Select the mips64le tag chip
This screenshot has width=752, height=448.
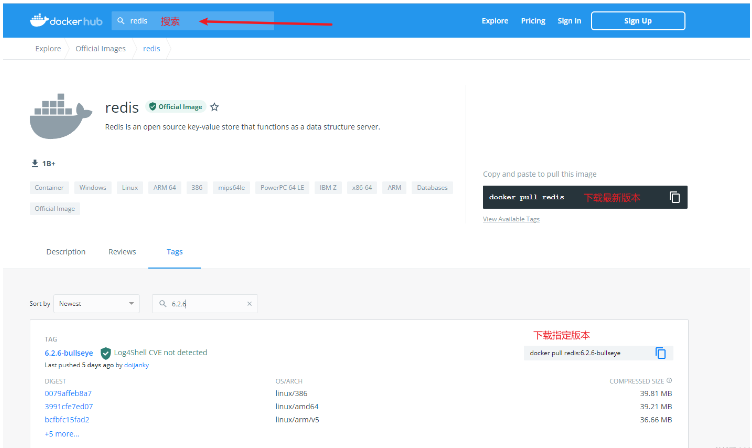(231, 188)
